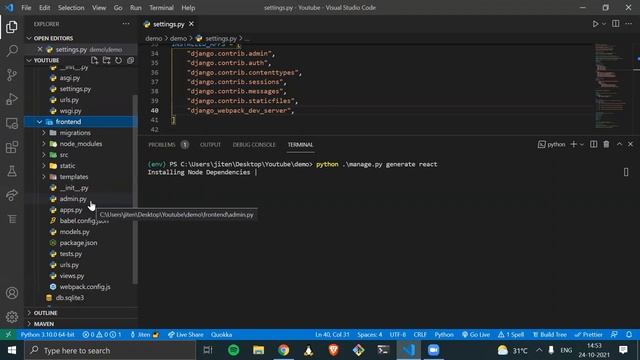Click Go Live in status bar

pos(476,335)
